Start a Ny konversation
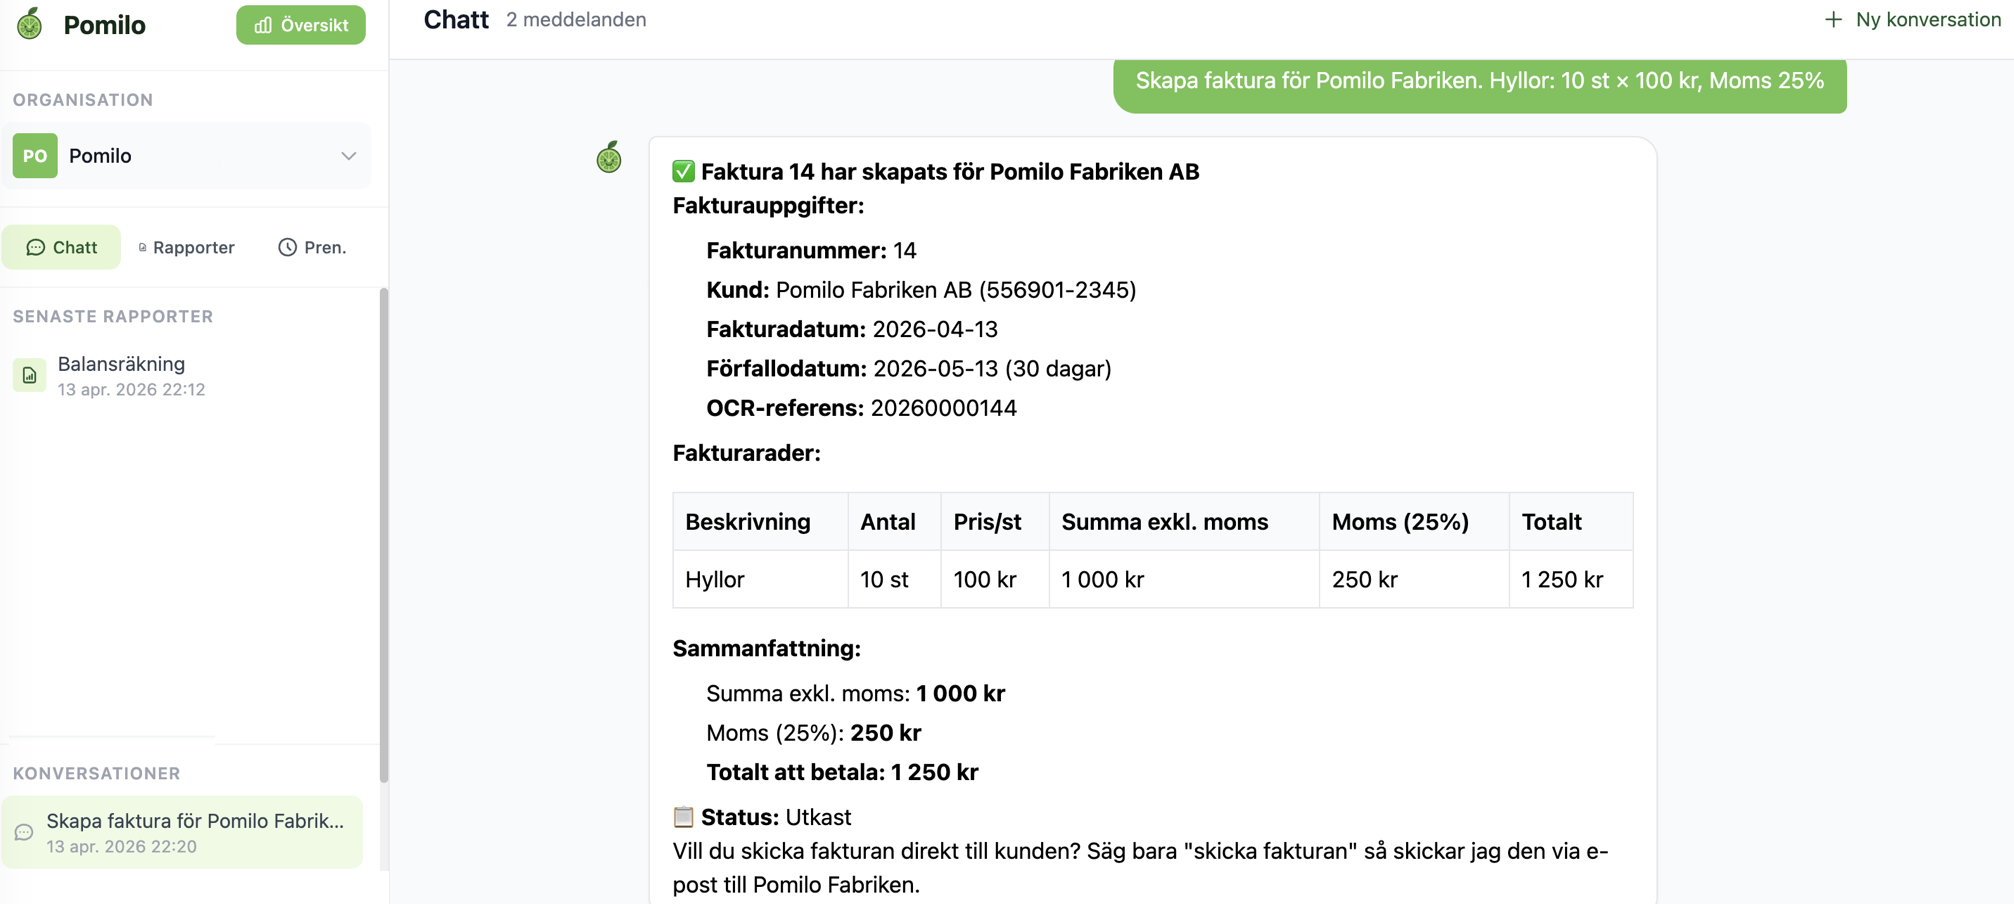 tap(1912, 20)
